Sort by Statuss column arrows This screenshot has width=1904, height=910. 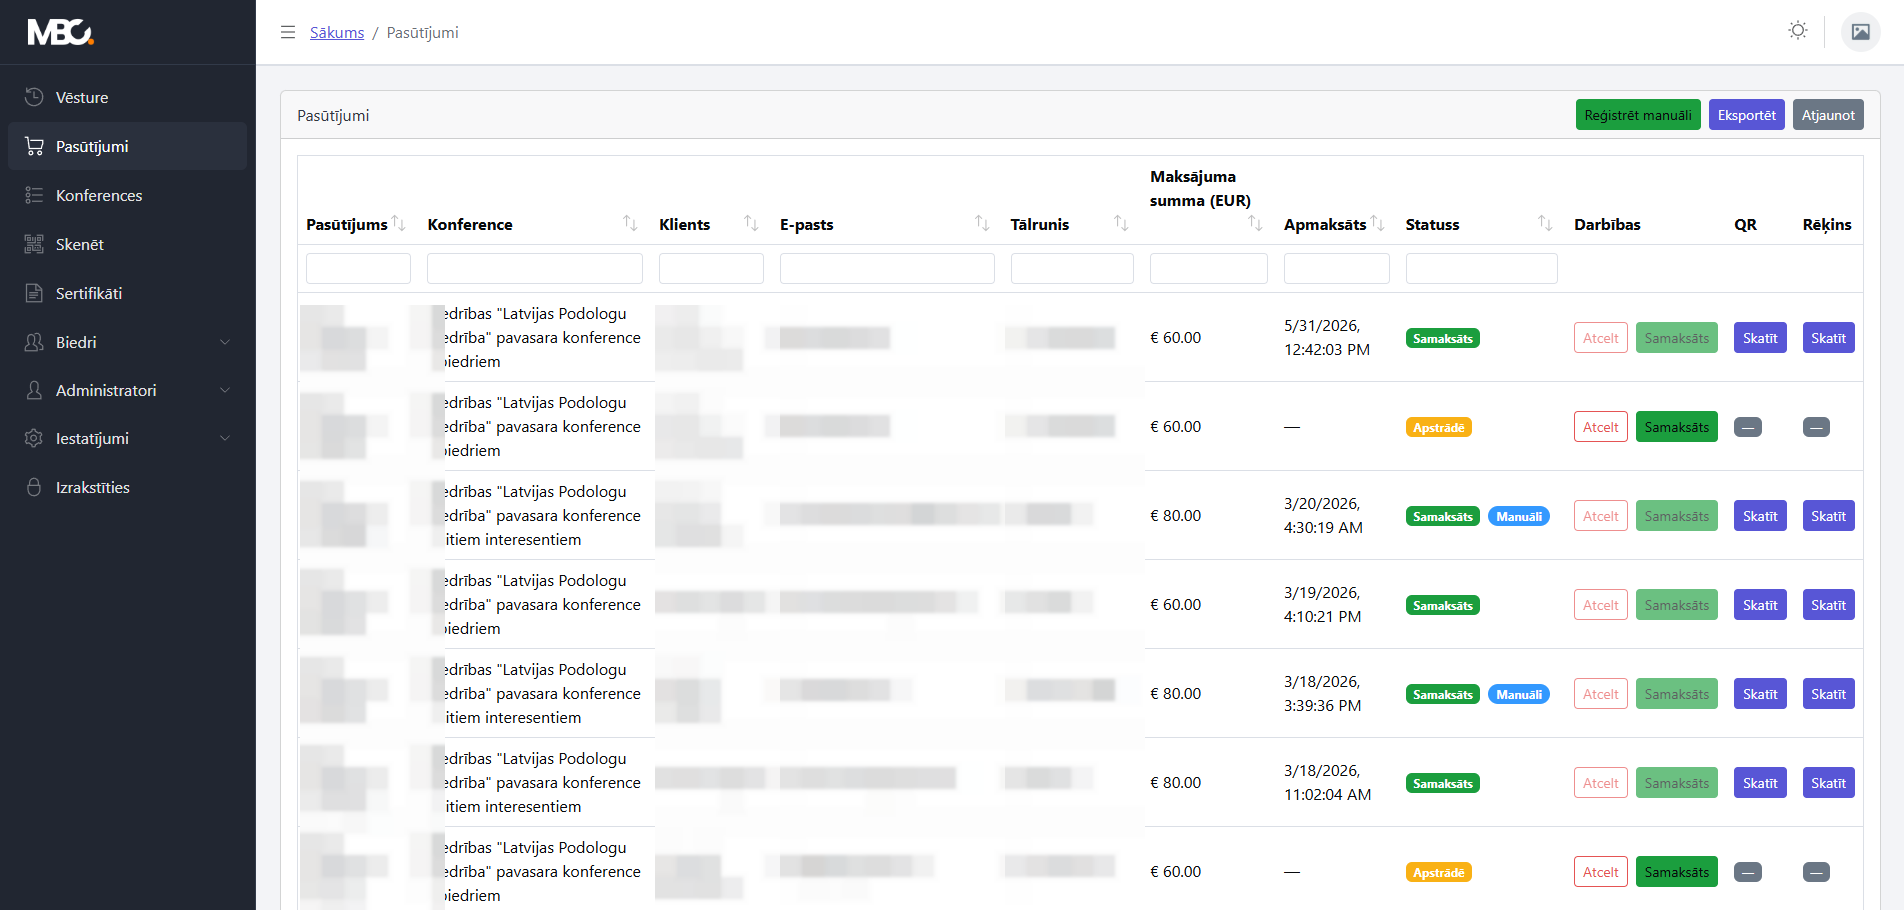tap(1545, 223)
